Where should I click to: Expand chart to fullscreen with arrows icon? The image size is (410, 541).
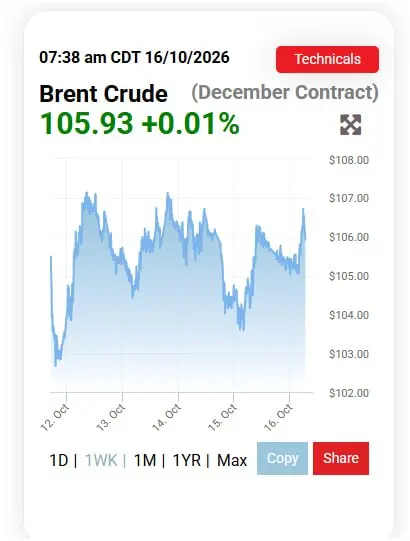click(x=351, y=125)
